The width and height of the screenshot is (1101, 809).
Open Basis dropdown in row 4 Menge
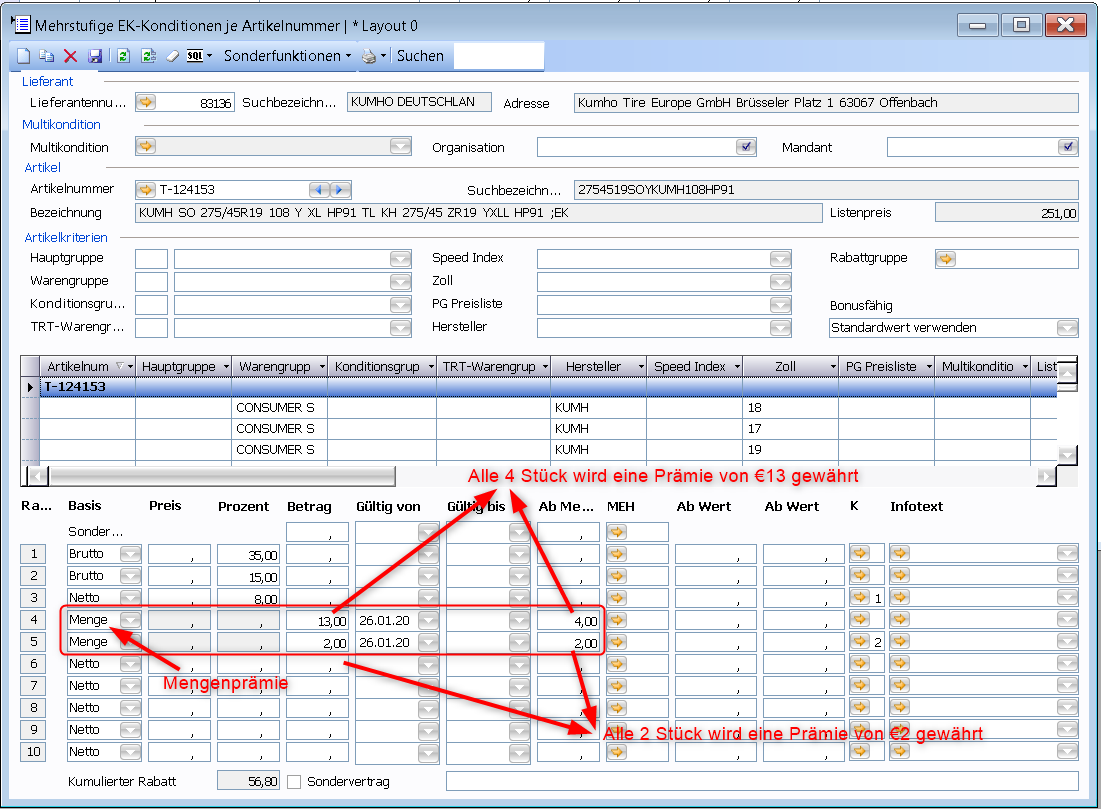coord(130,620)
